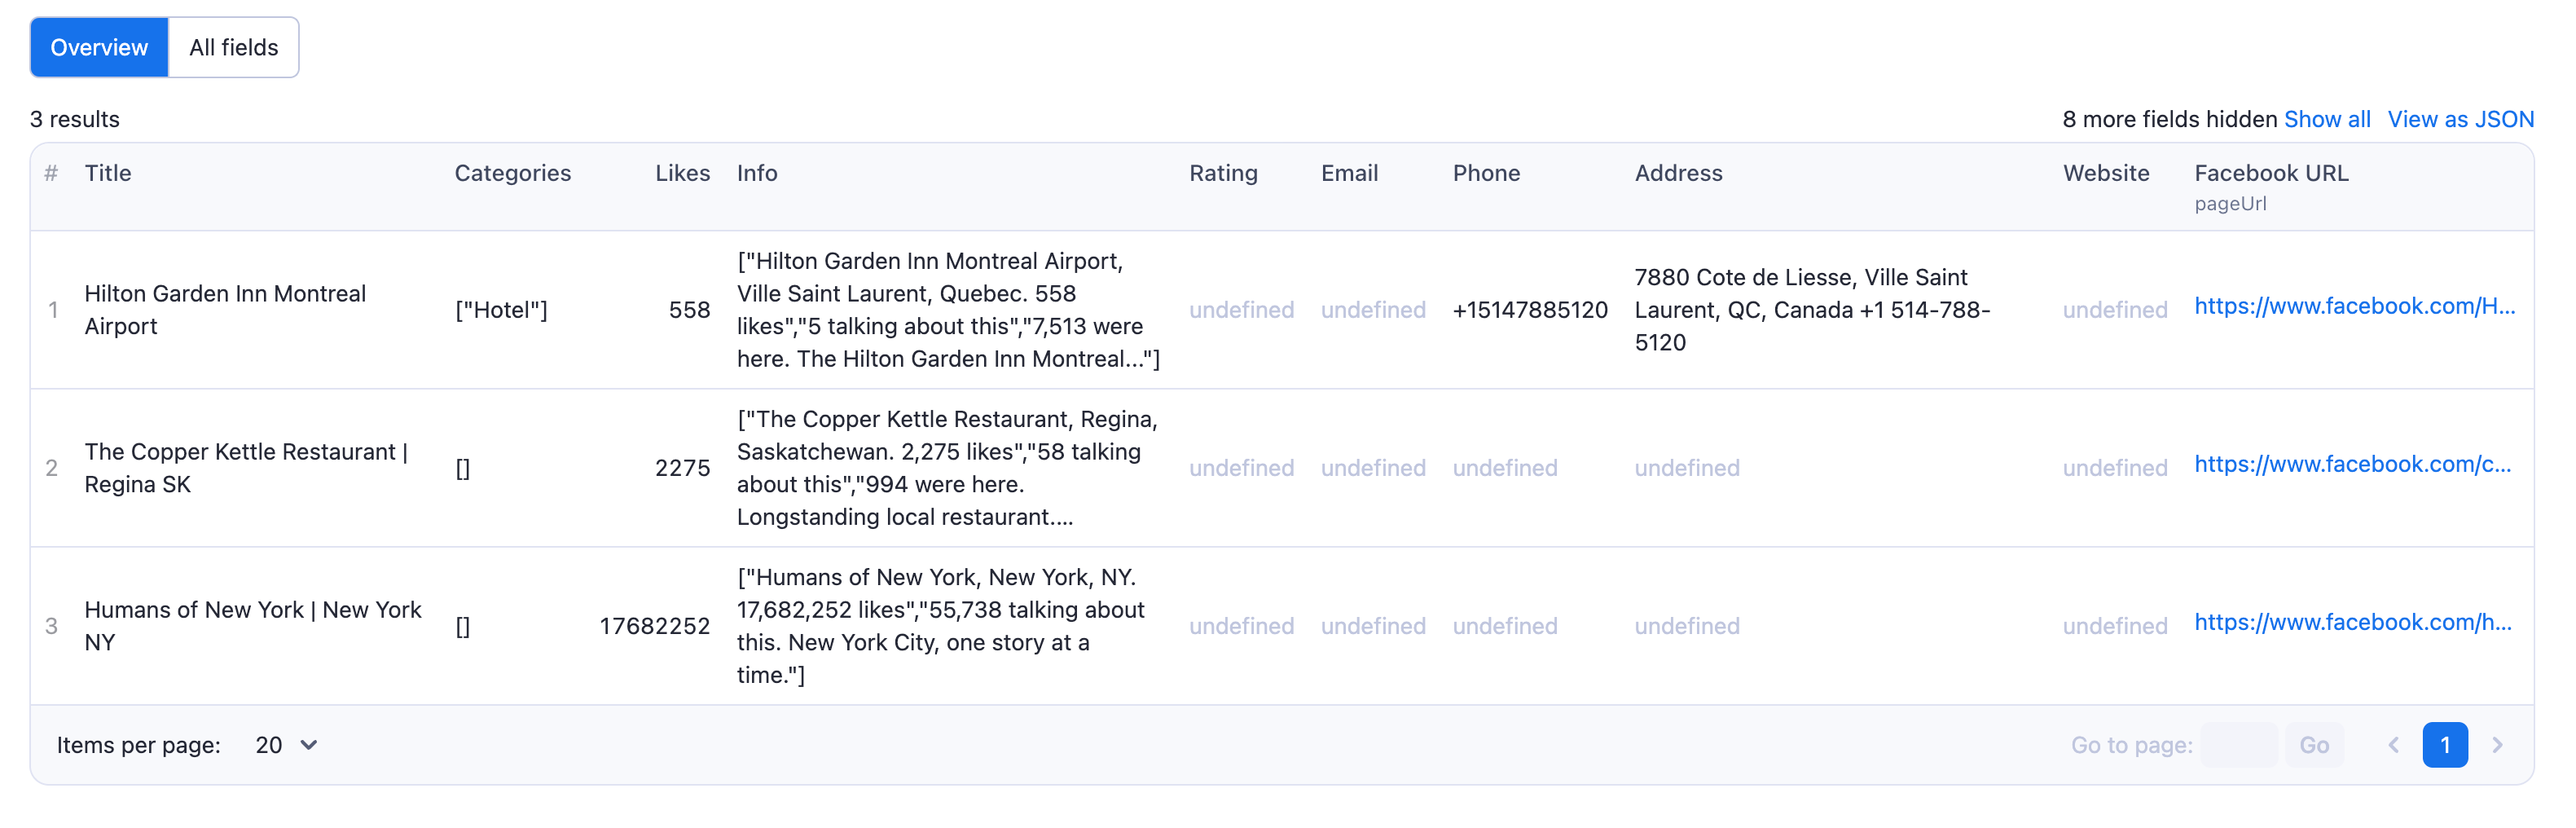Click the Facebook URL column header

pyautogui.click(x=2271, y=173)
